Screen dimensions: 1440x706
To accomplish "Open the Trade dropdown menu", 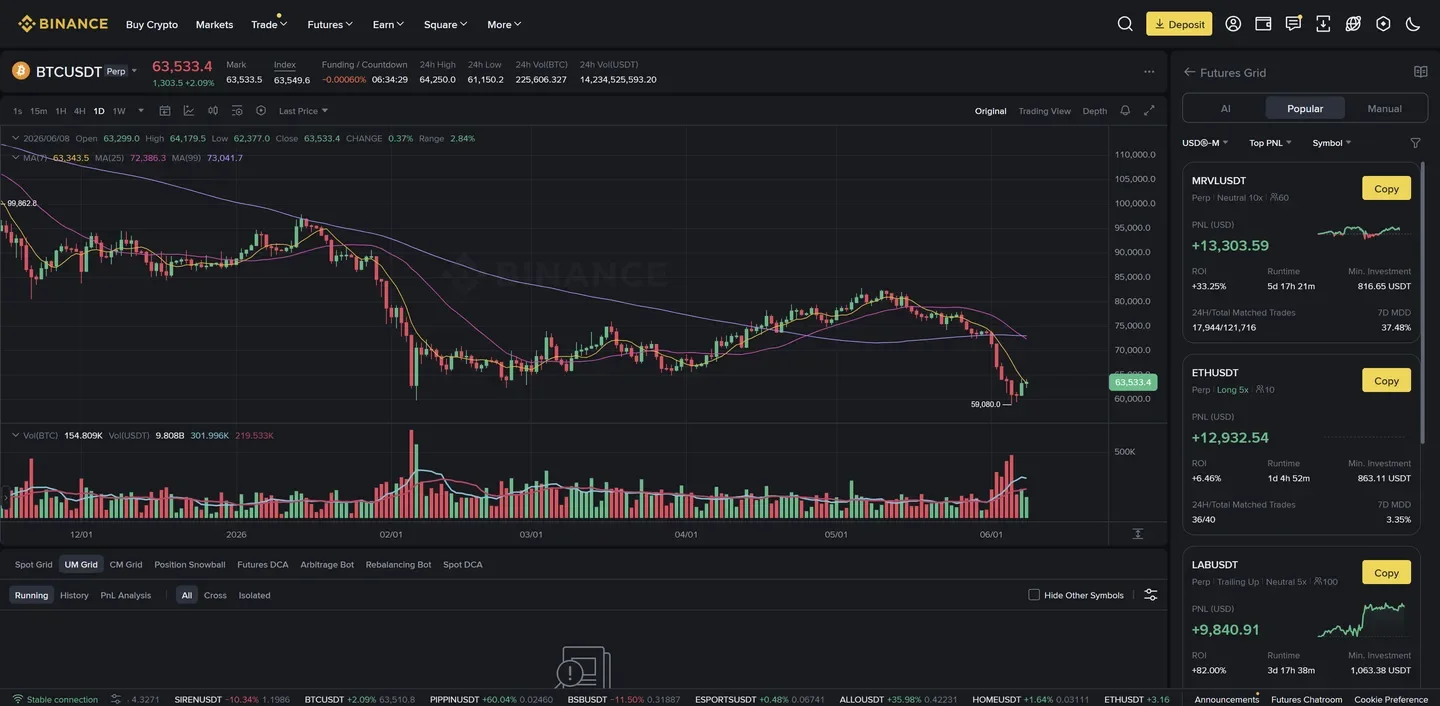I will pos(269,24).
